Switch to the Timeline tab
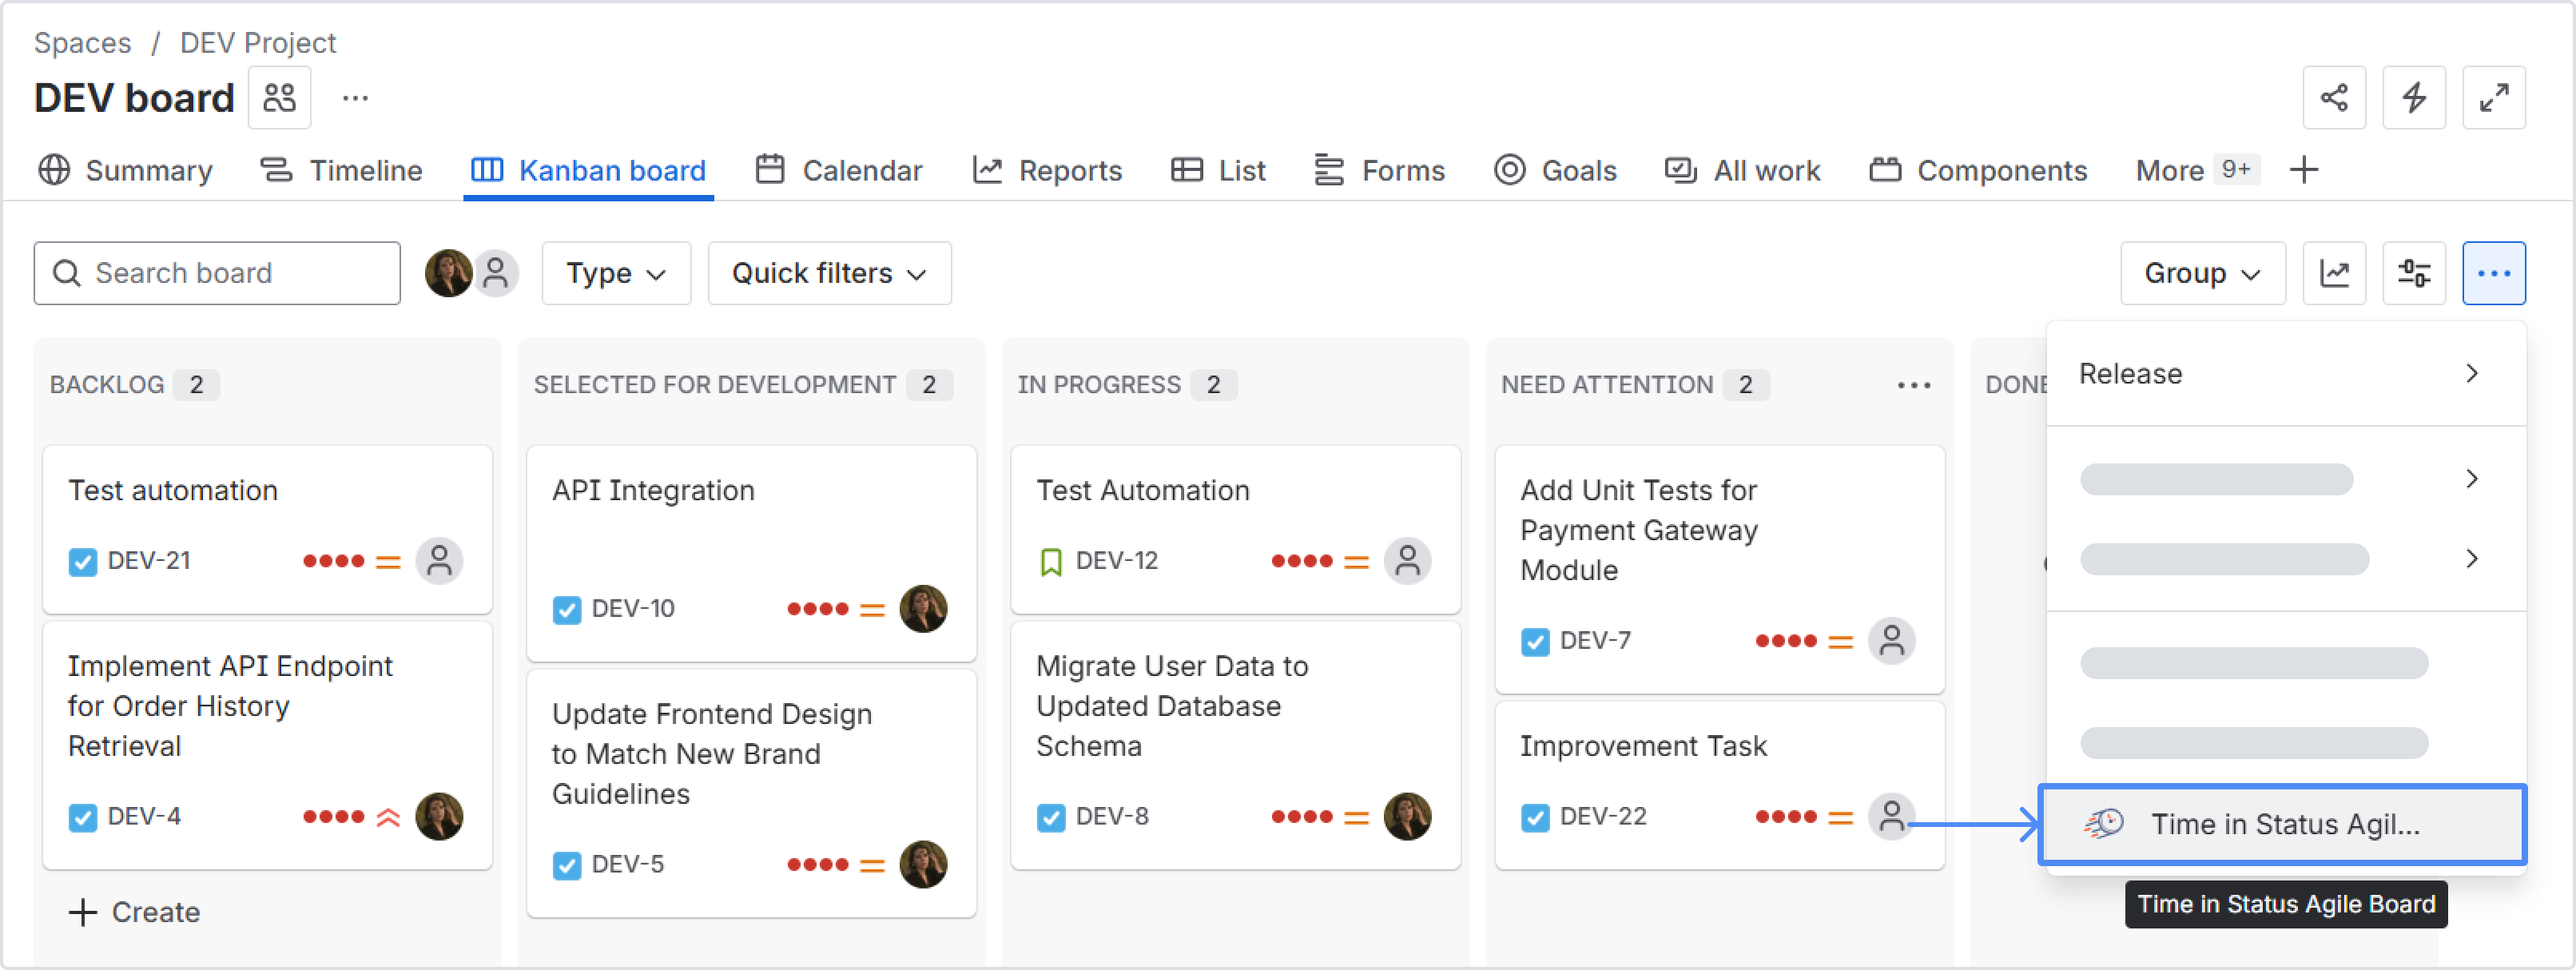Image resolution: width=2576 pixels, height=970 pixels. pyautogui.click(x=342, y=170)
